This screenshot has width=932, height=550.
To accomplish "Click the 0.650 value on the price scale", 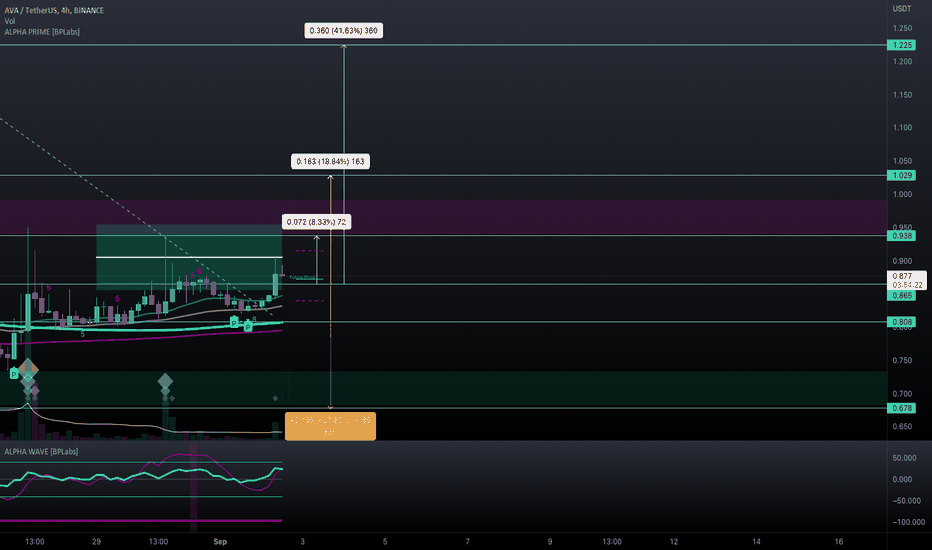I will (x=902, y=426).
